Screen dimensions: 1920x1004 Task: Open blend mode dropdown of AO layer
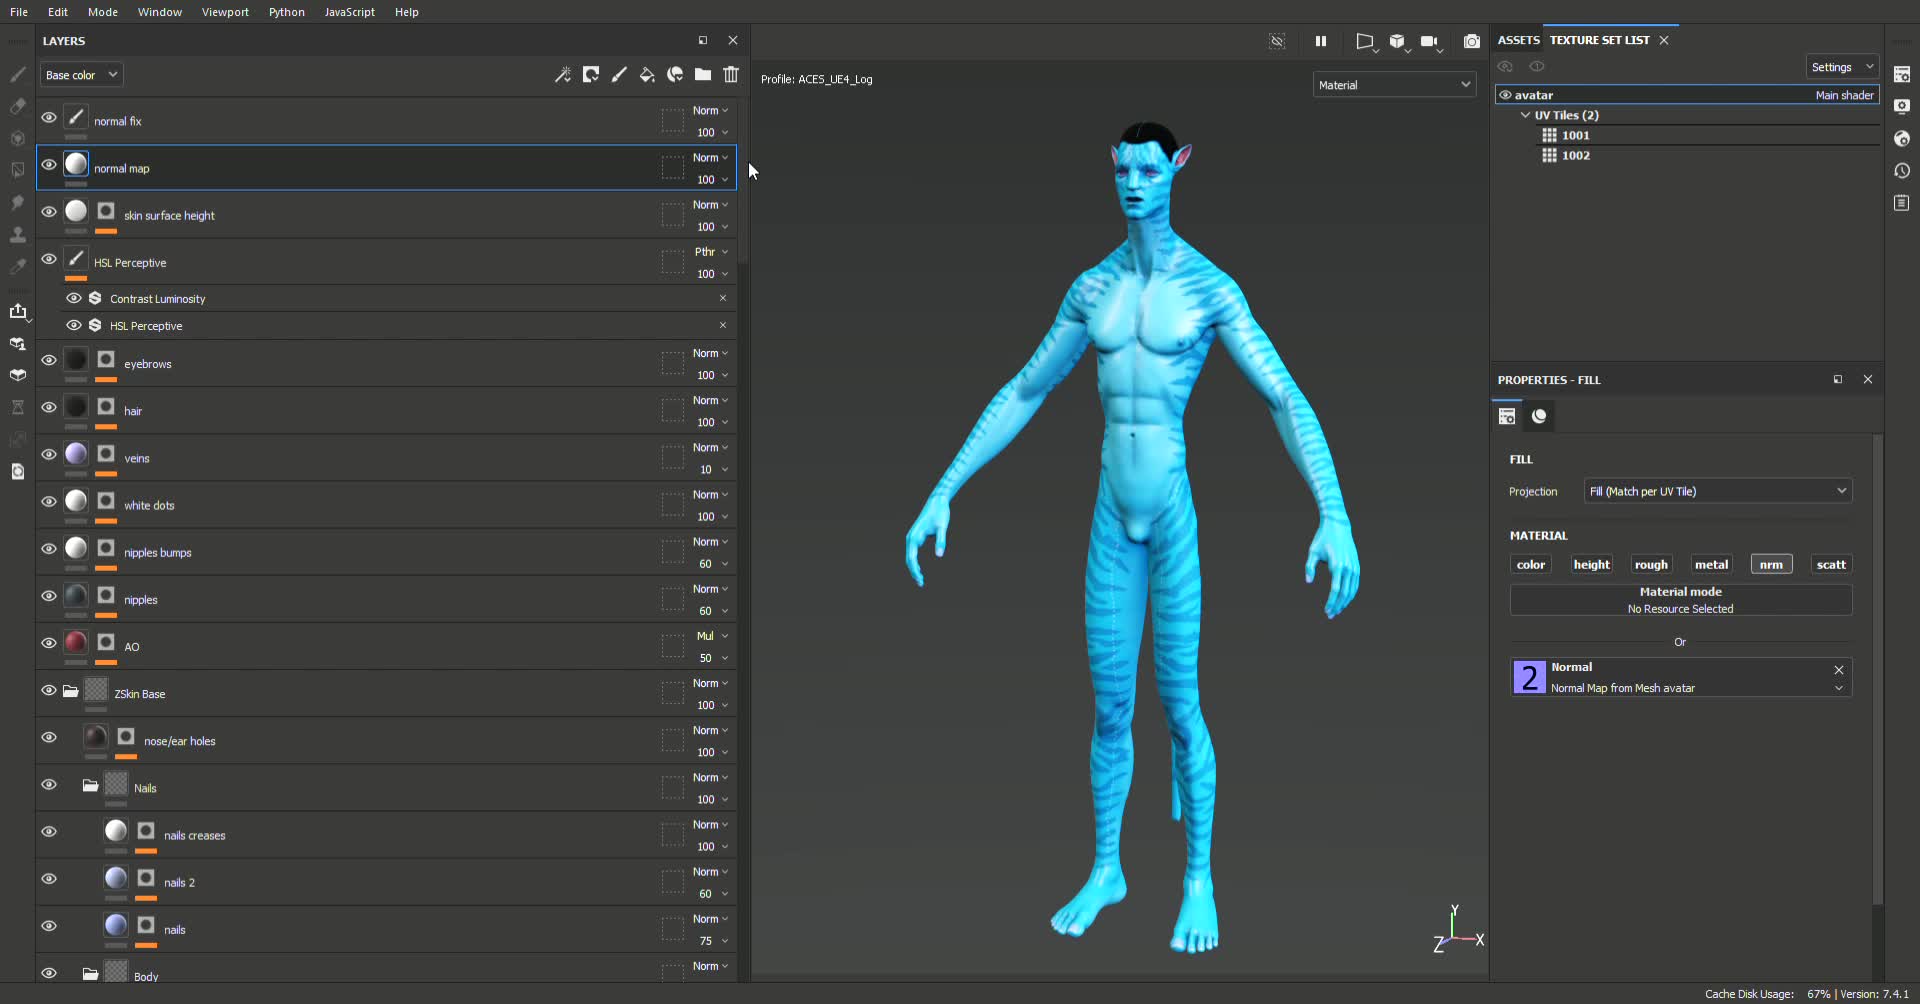pos(711,636)
